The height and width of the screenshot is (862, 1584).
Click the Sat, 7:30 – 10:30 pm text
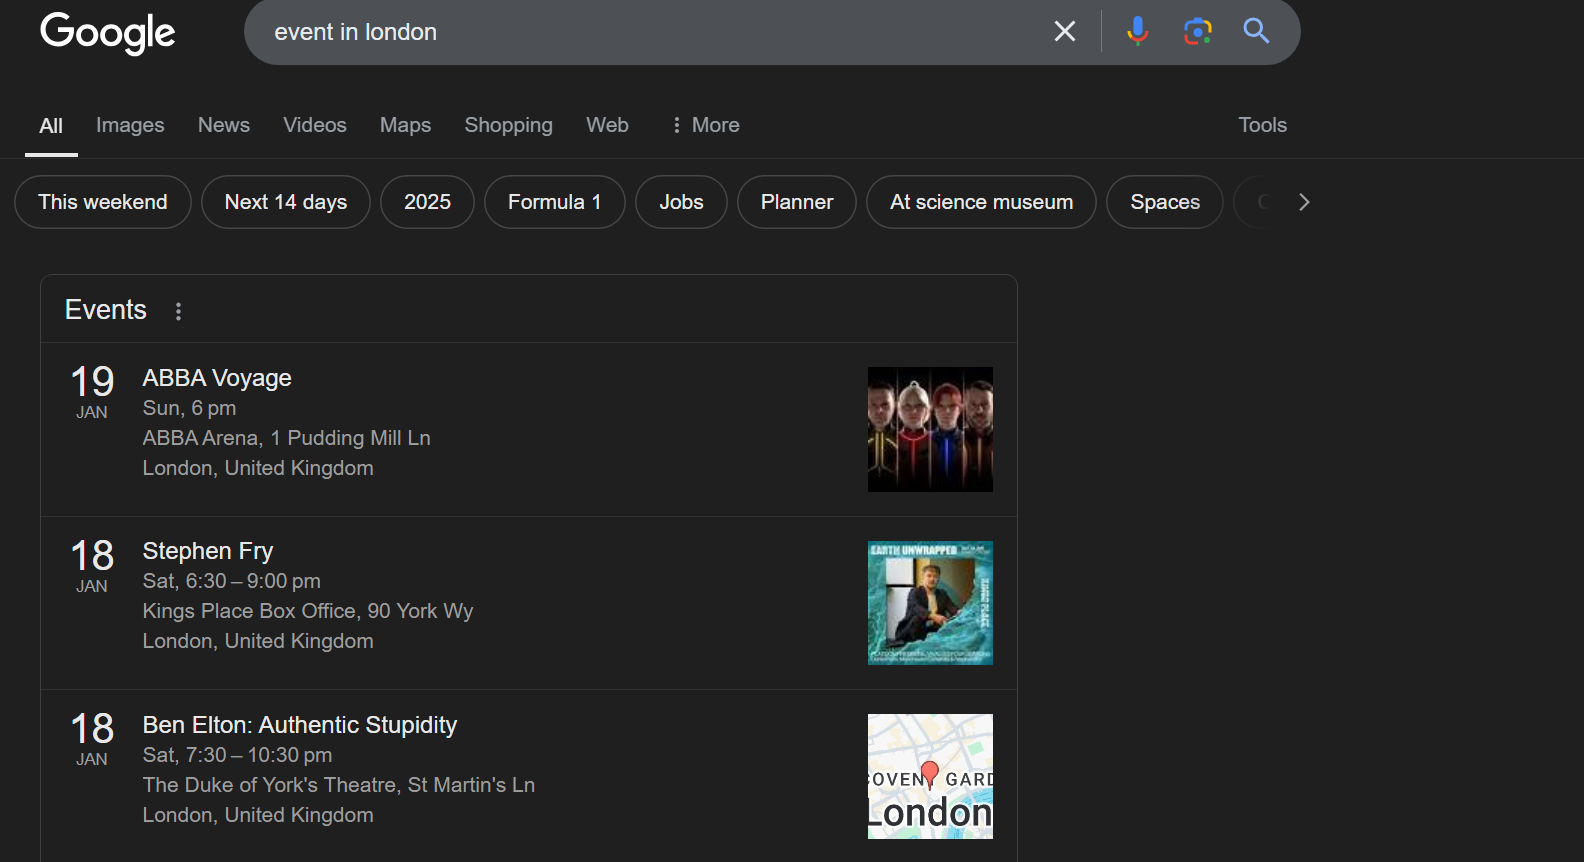coord(238,755)
